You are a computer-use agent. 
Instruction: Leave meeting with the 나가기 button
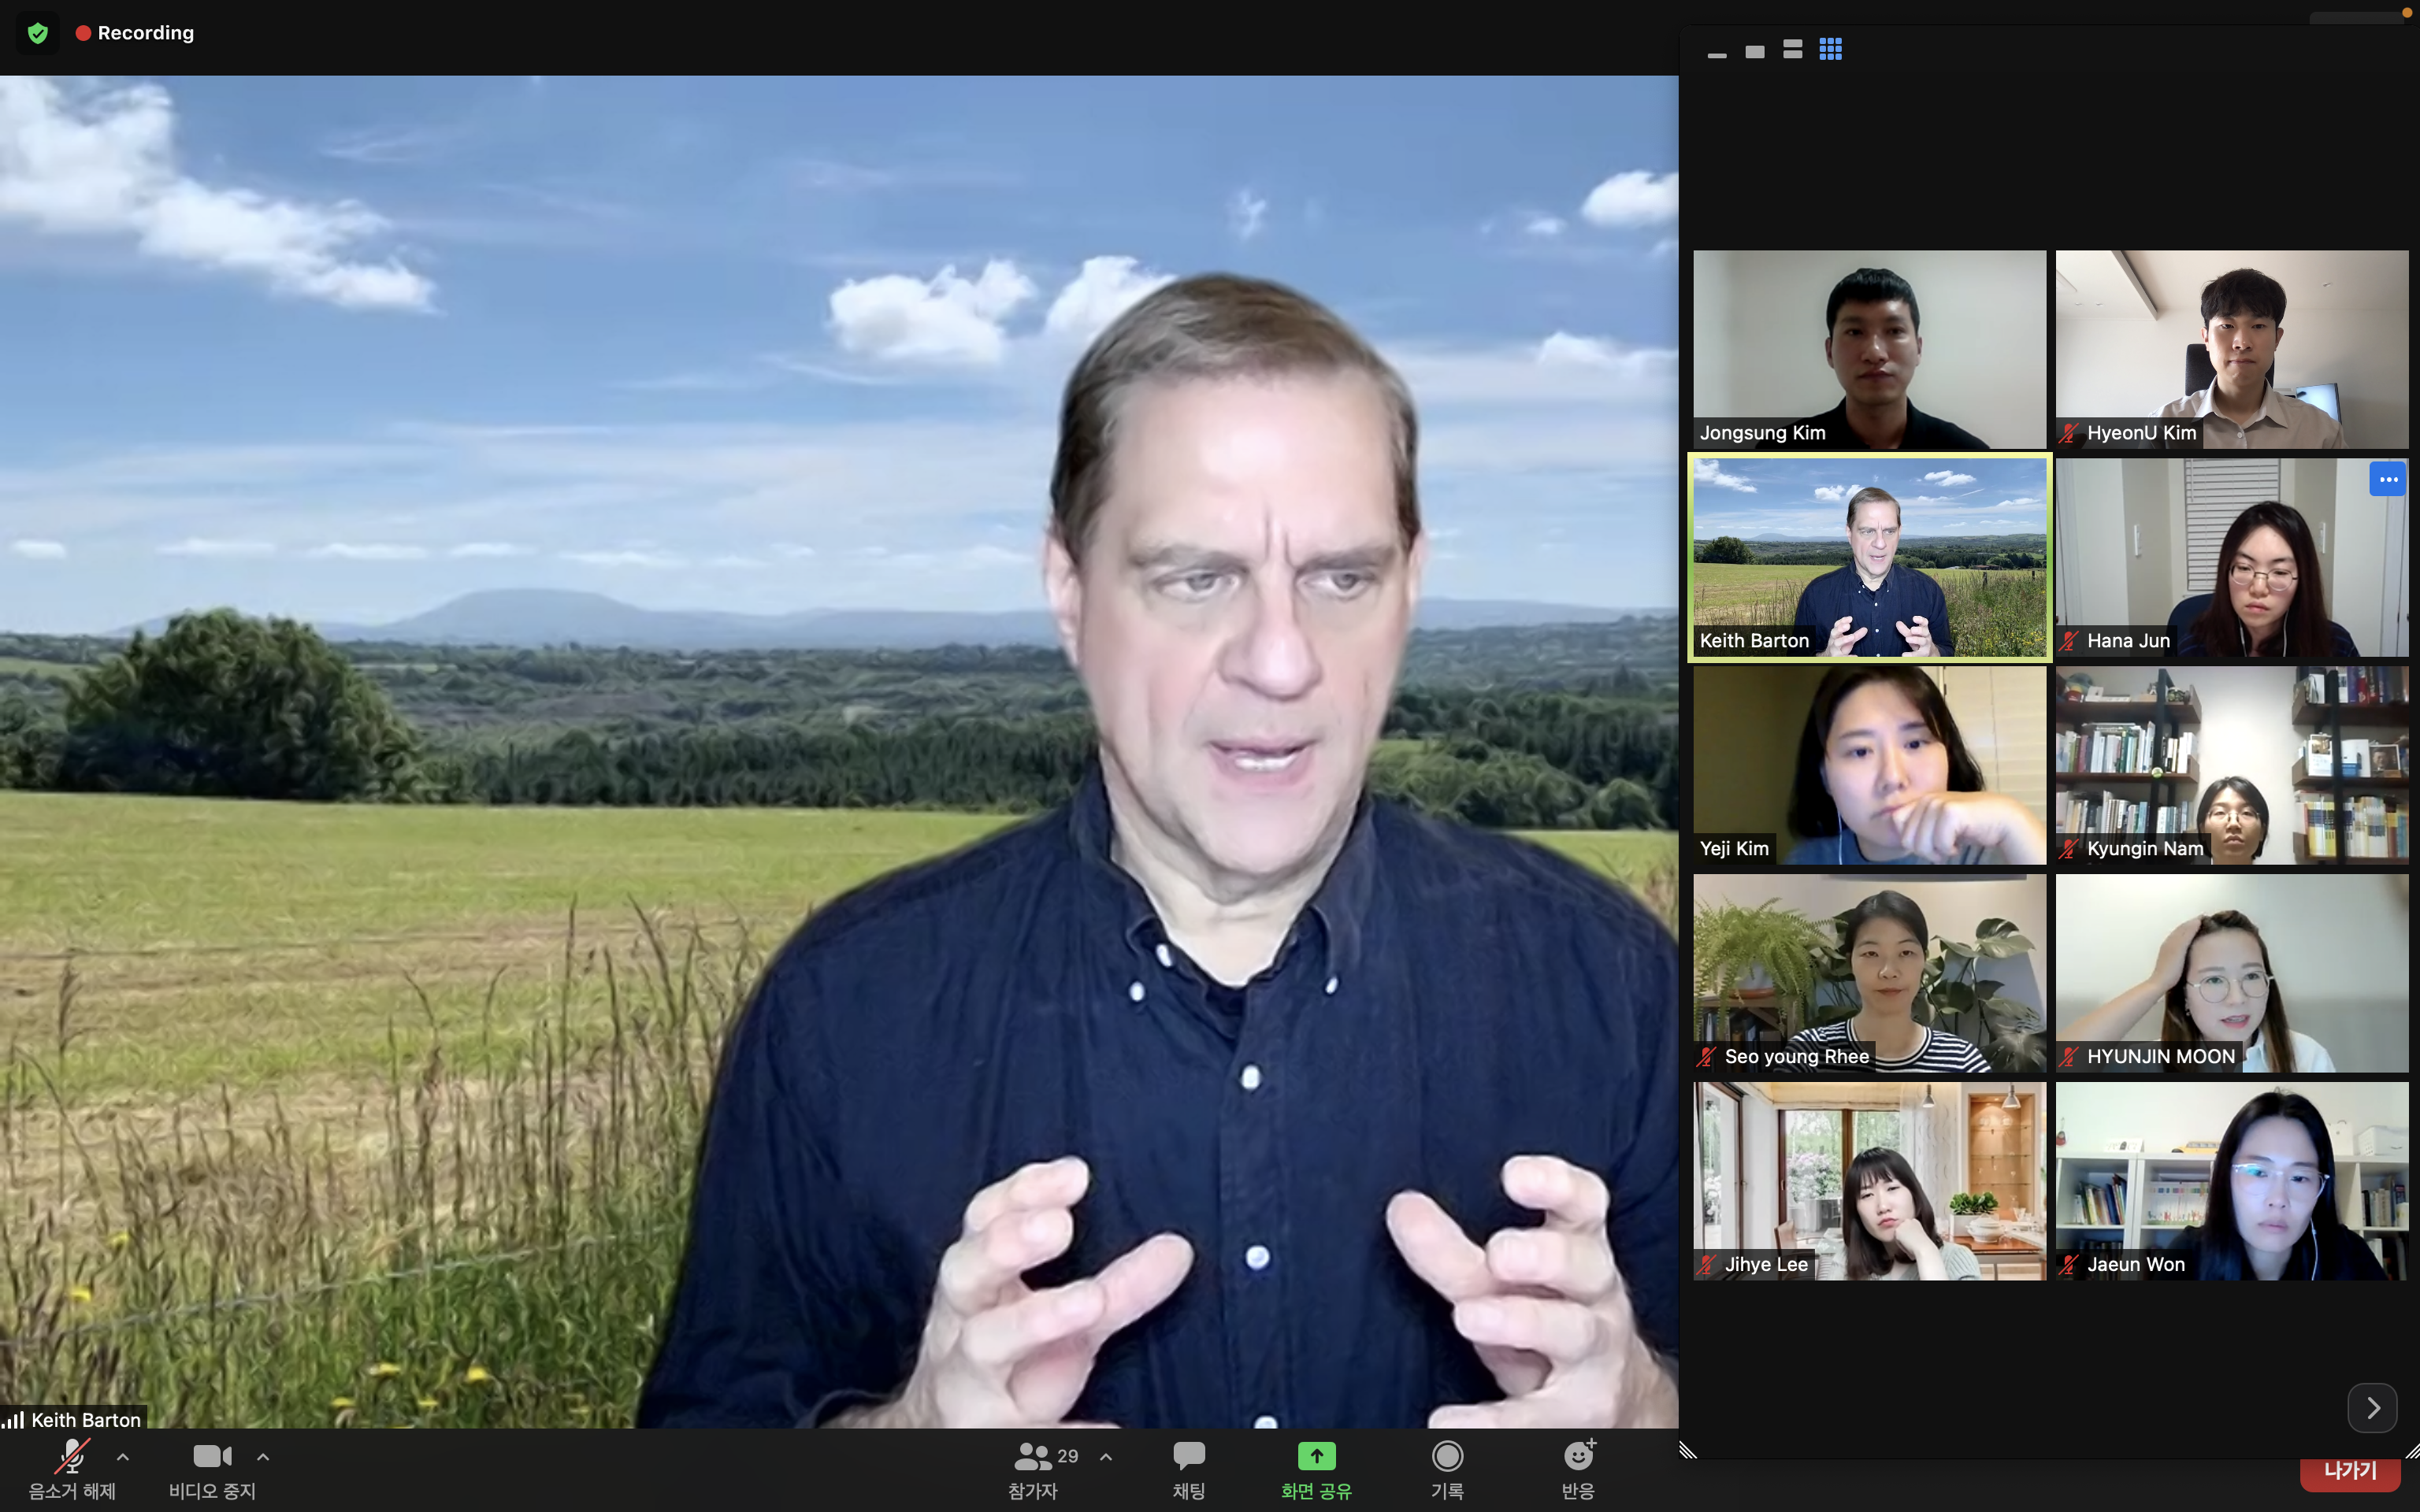click(x=2350, y=1472)
